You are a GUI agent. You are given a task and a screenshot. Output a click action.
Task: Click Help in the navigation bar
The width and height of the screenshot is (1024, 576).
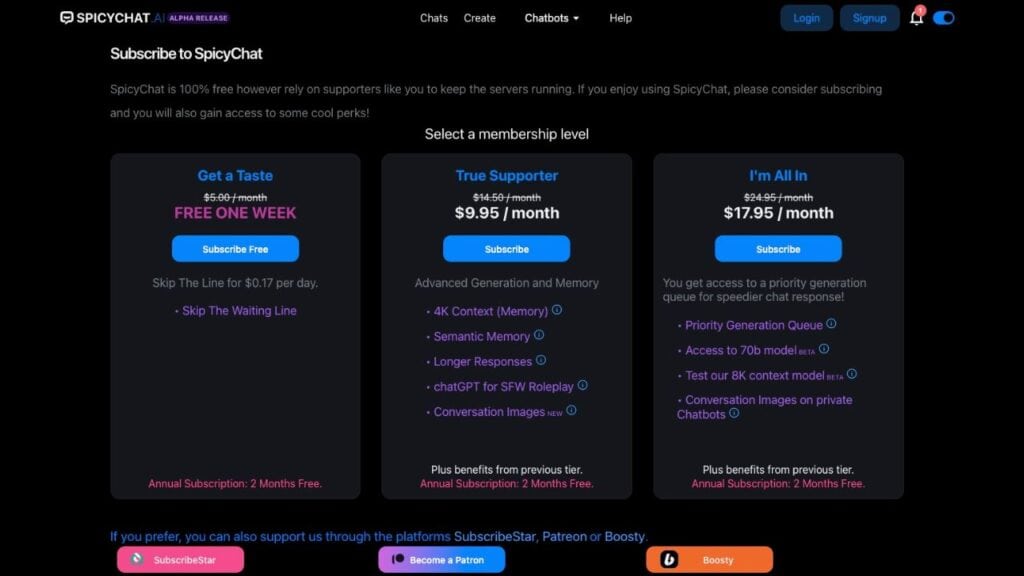[620, 18]
